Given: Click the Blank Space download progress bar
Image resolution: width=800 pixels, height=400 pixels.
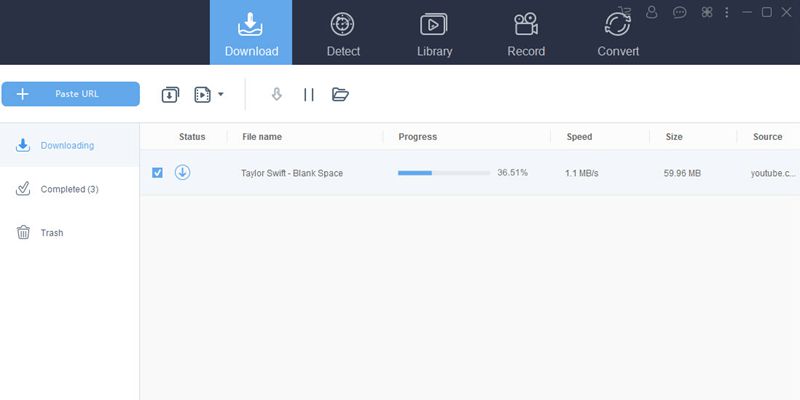Looking at the screenshot, I should tap(444, 173).
